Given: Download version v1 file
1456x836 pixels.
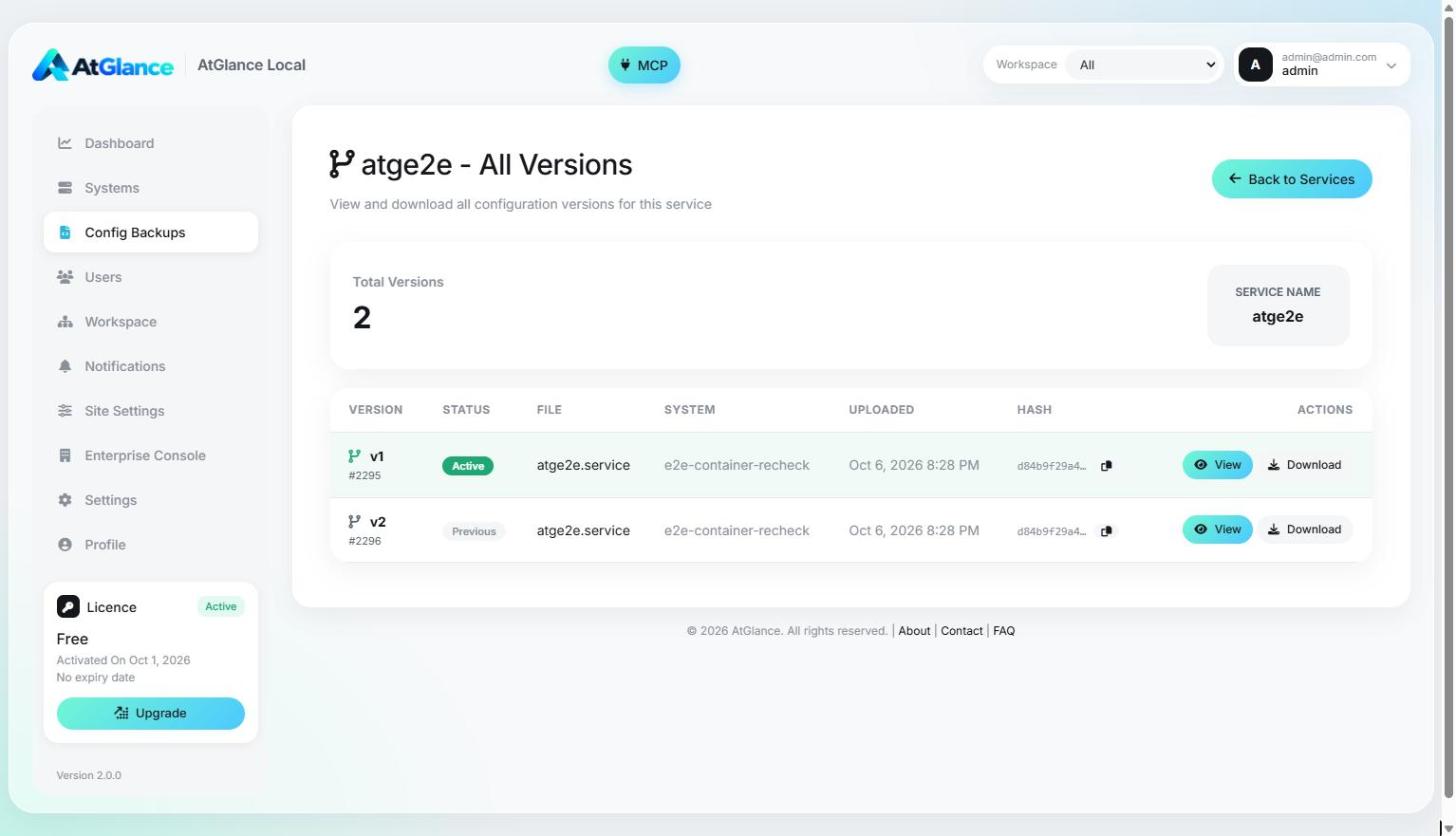Looking at the screenshot, I should (1304, 465).
